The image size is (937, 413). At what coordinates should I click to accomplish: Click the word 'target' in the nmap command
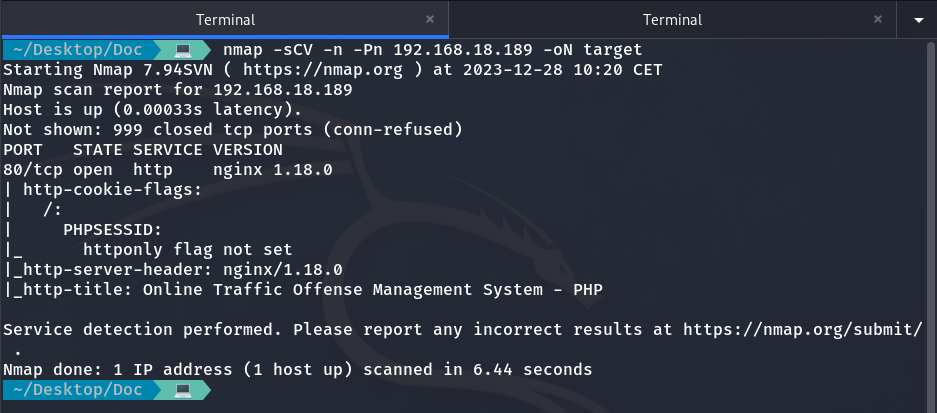610,49
